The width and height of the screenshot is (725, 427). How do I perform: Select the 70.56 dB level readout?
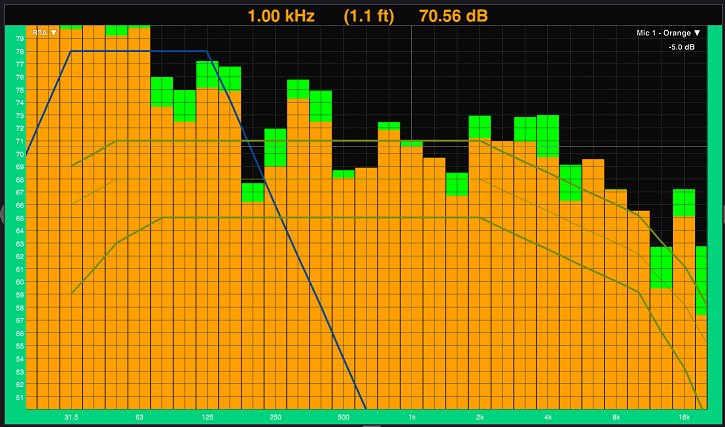pos(454,16)
